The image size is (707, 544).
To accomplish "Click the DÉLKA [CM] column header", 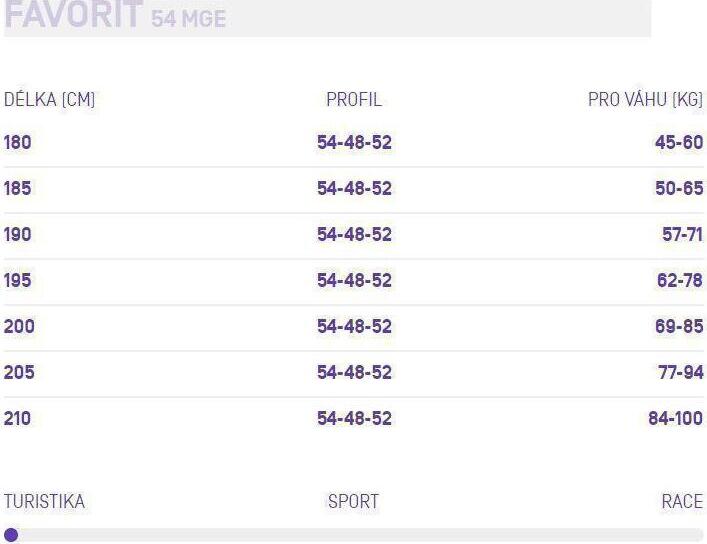I will pyautogui.click(x=50, y=99).
